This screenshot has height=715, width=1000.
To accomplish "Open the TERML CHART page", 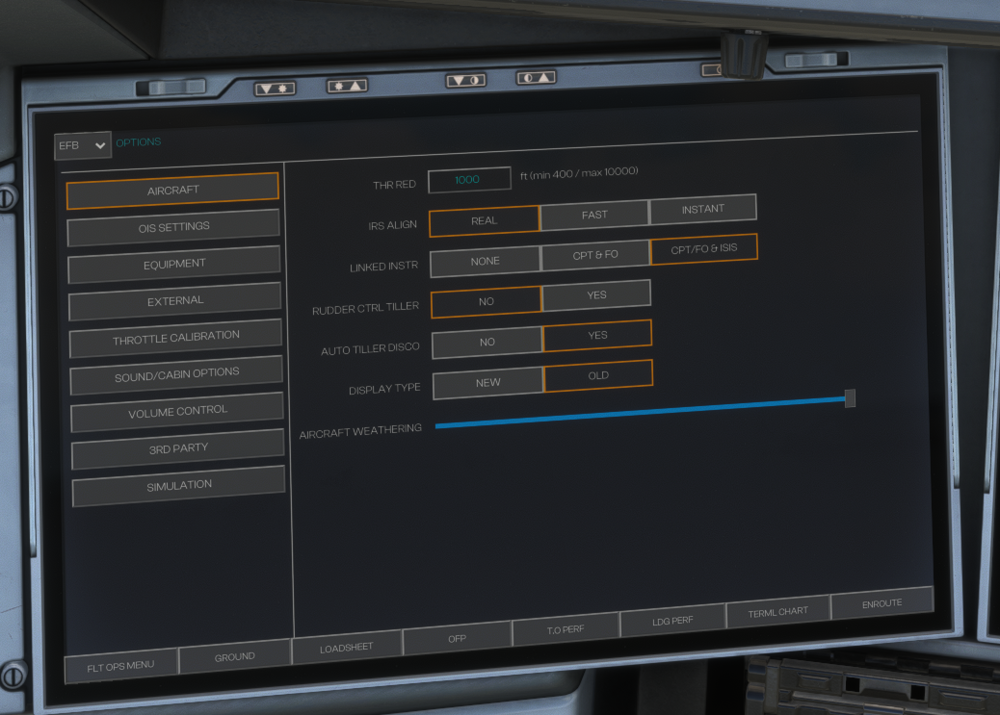I will click(x=777, y=612).
